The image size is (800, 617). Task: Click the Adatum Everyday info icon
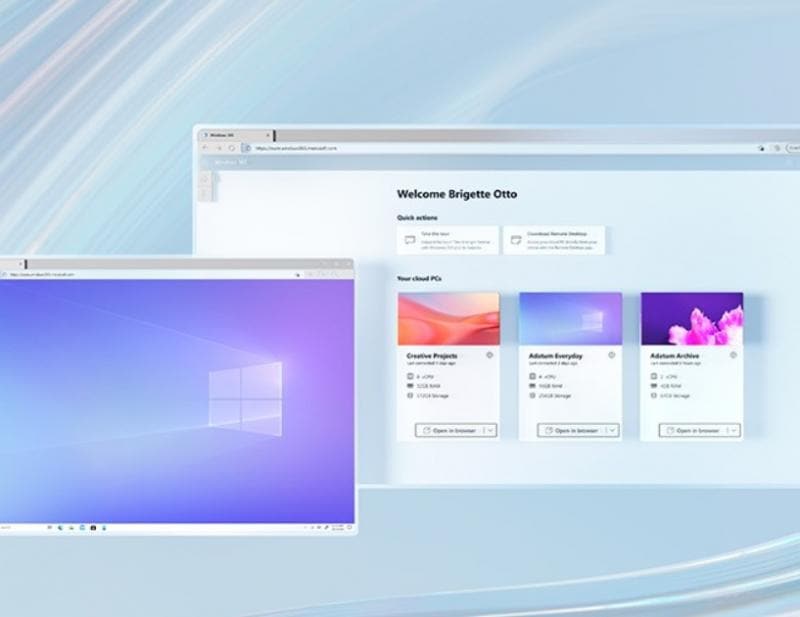[611, 355]
